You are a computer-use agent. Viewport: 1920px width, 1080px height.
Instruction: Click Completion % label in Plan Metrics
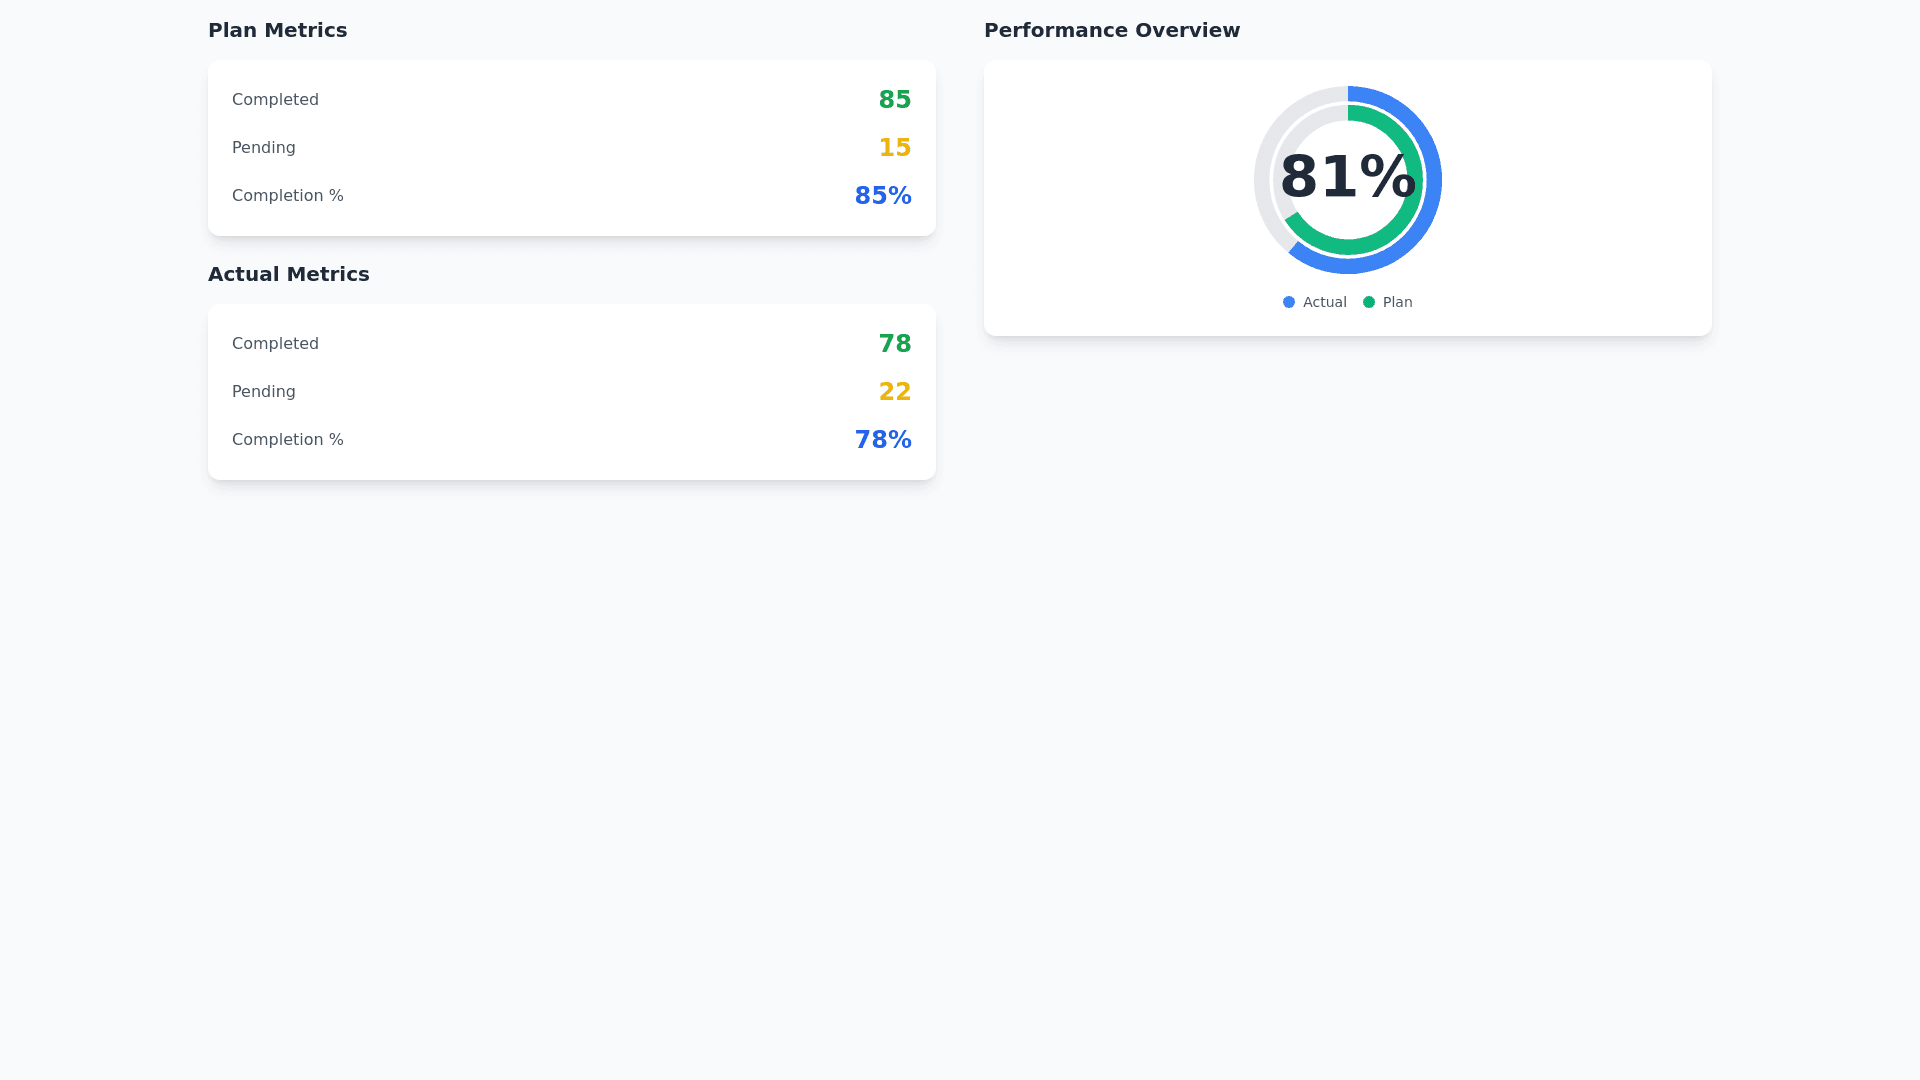(287, 196)
